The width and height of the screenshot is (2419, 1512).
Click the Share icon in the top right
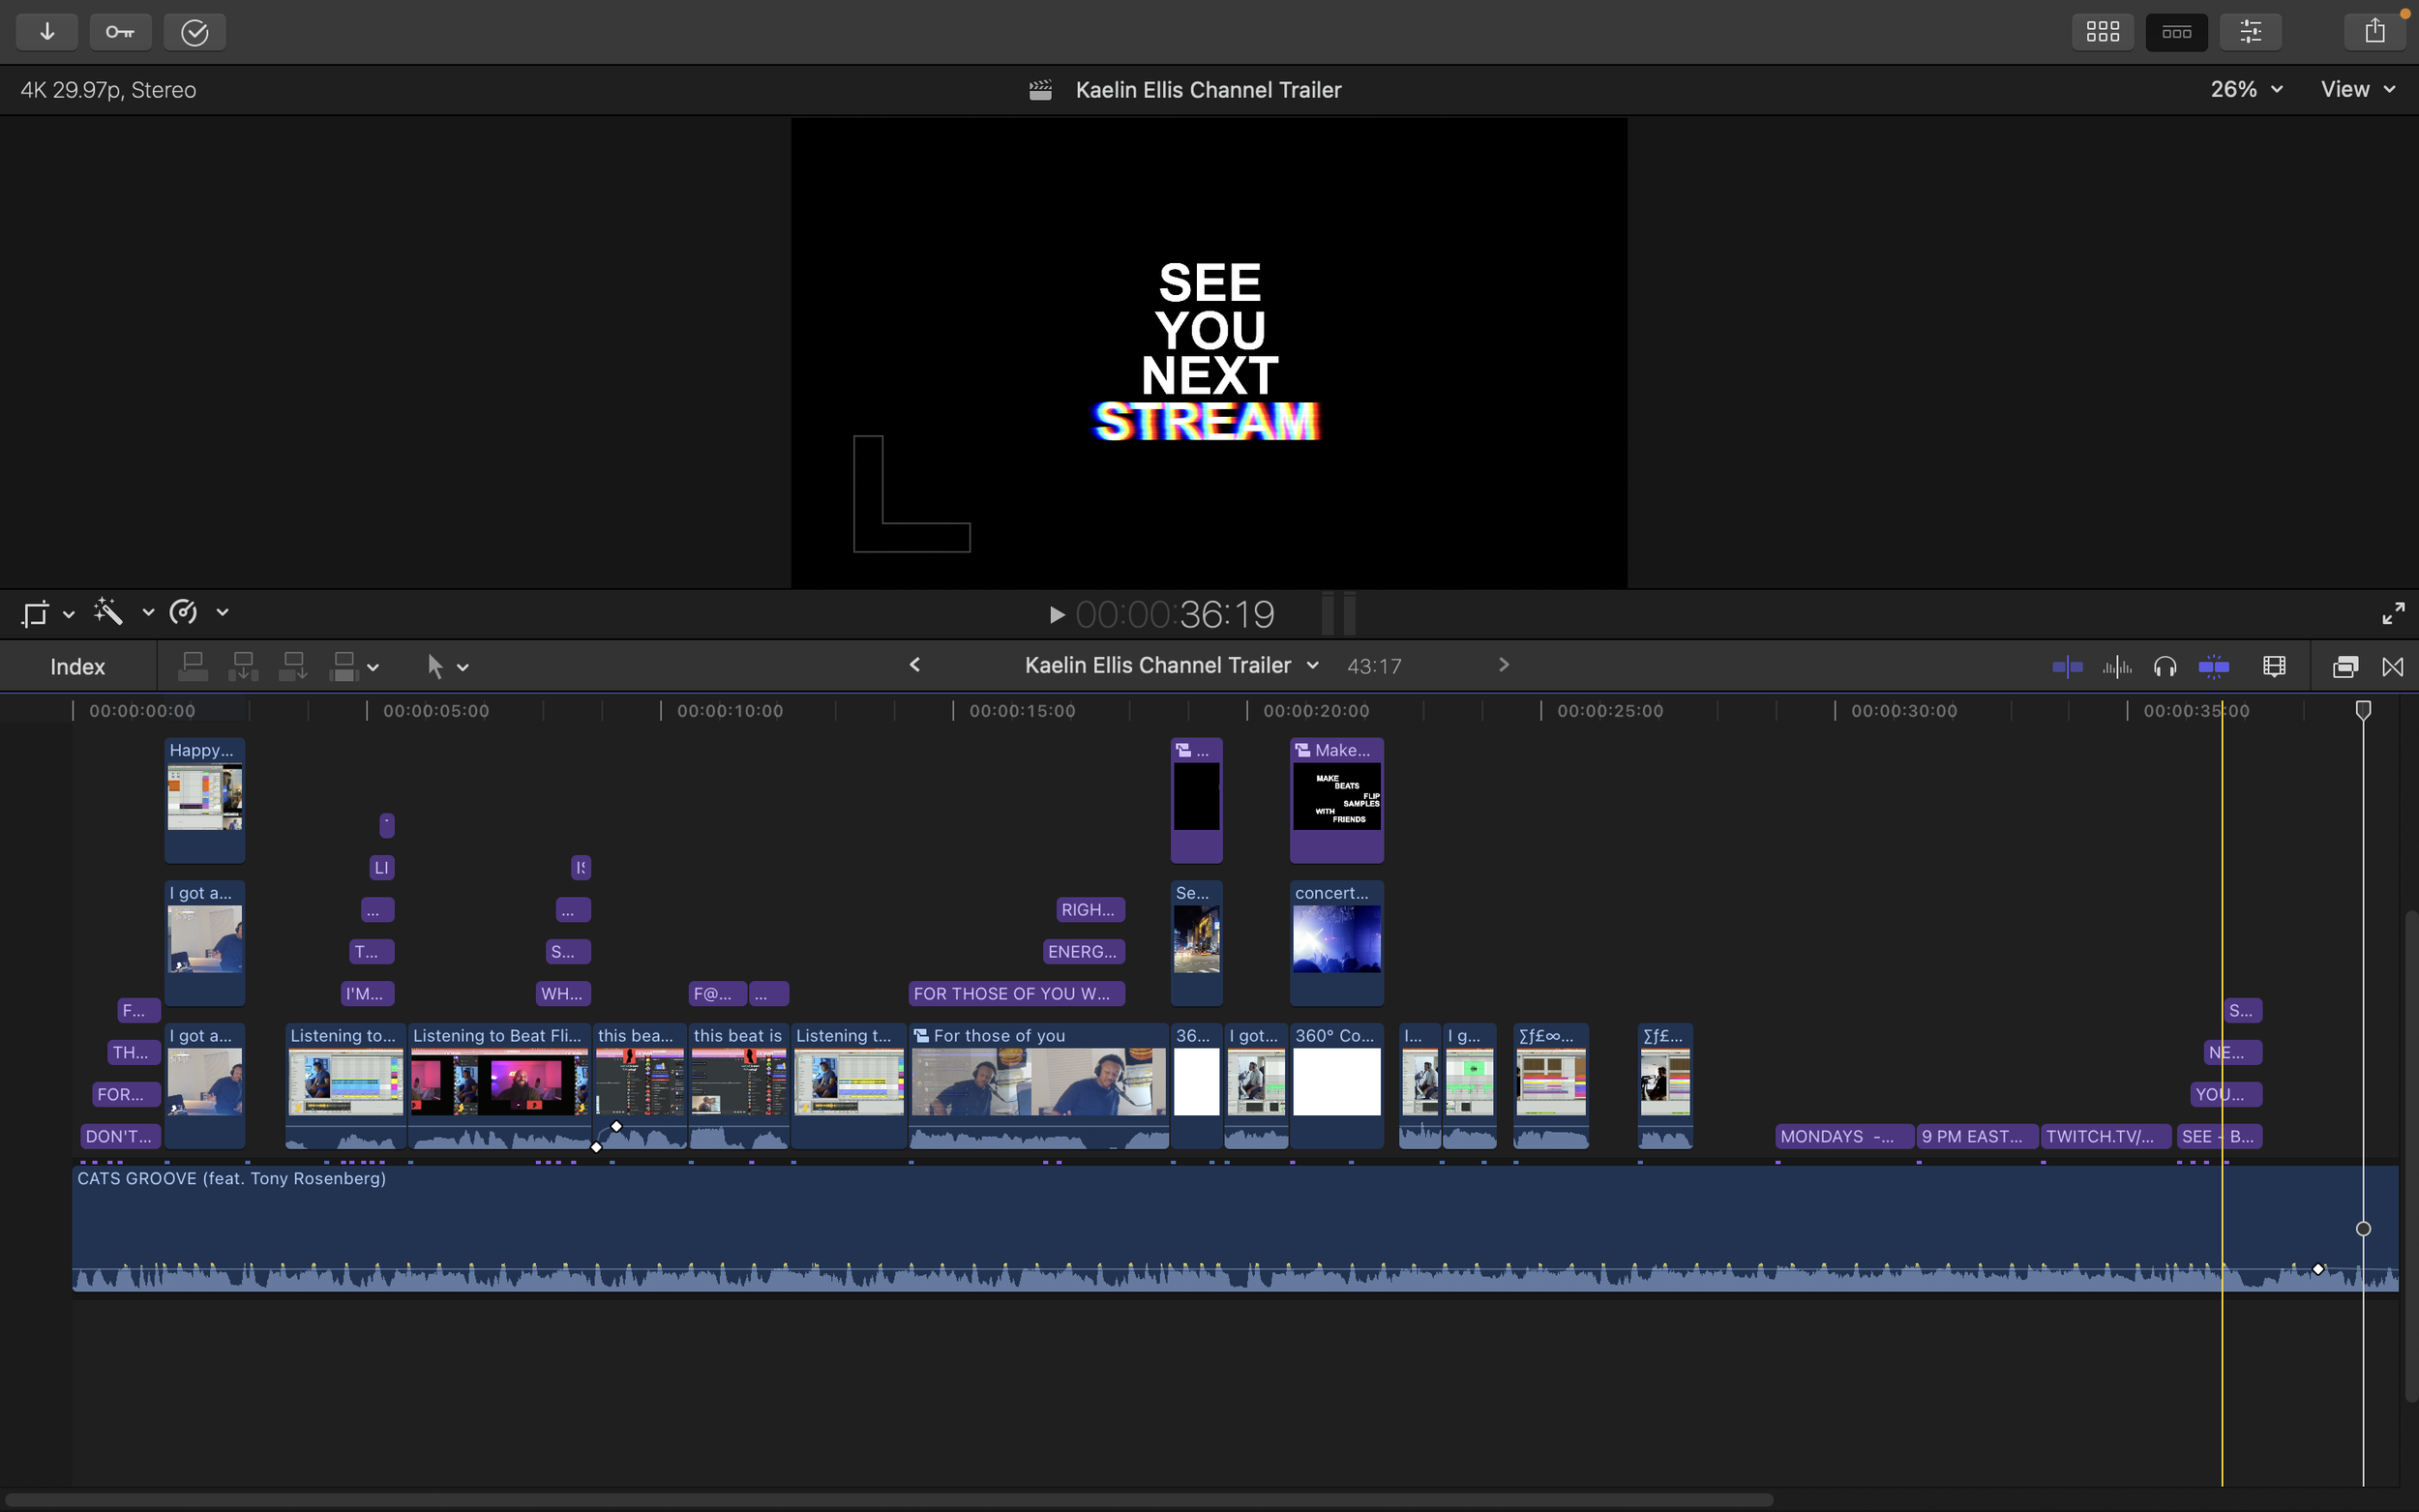(x=2374, y=30)
